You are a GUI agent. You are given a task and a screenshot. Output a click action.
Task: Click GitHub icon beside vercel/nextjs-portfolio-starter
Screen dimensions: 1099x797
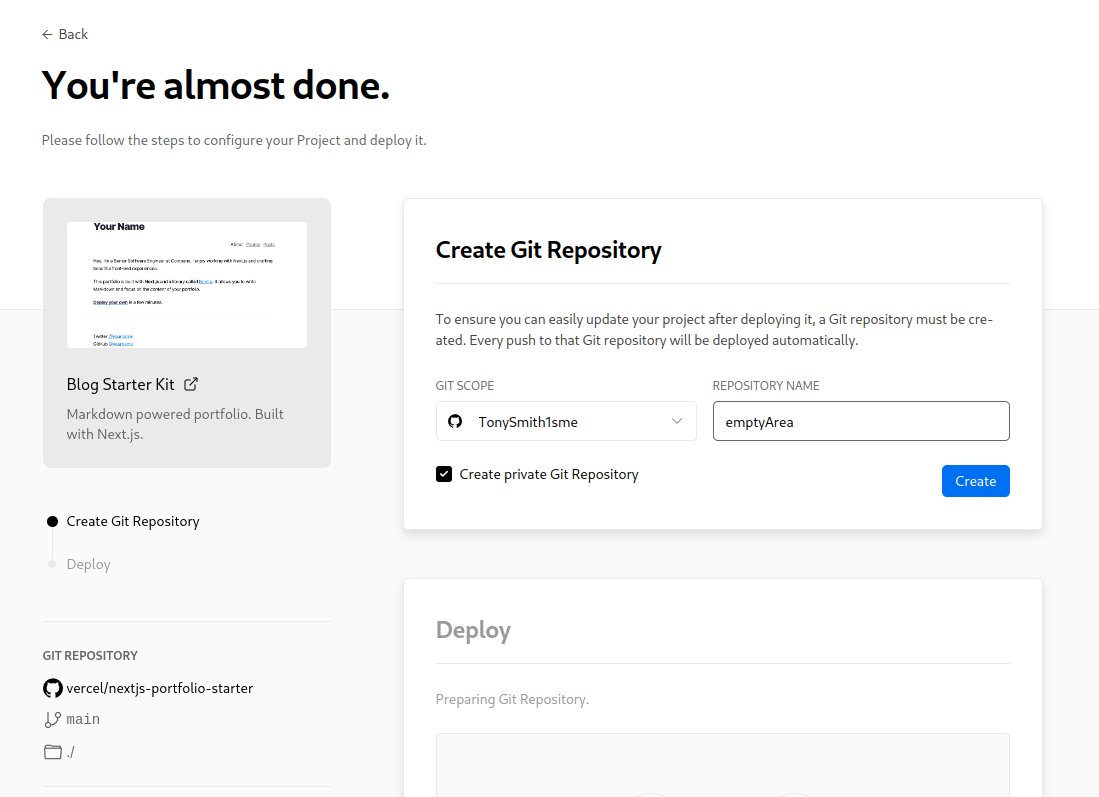(53, 688)
